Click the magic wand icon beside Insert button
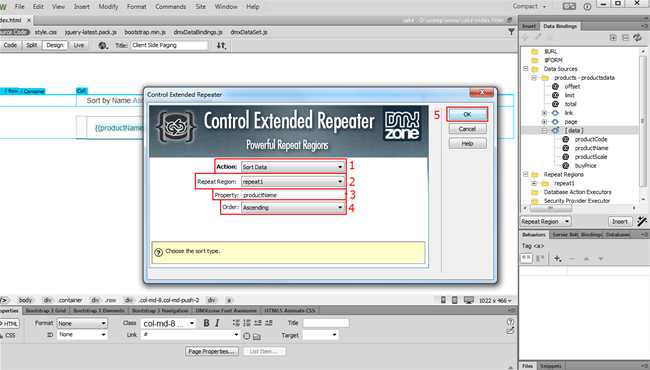The image size is (650, 370). (642, 221)
